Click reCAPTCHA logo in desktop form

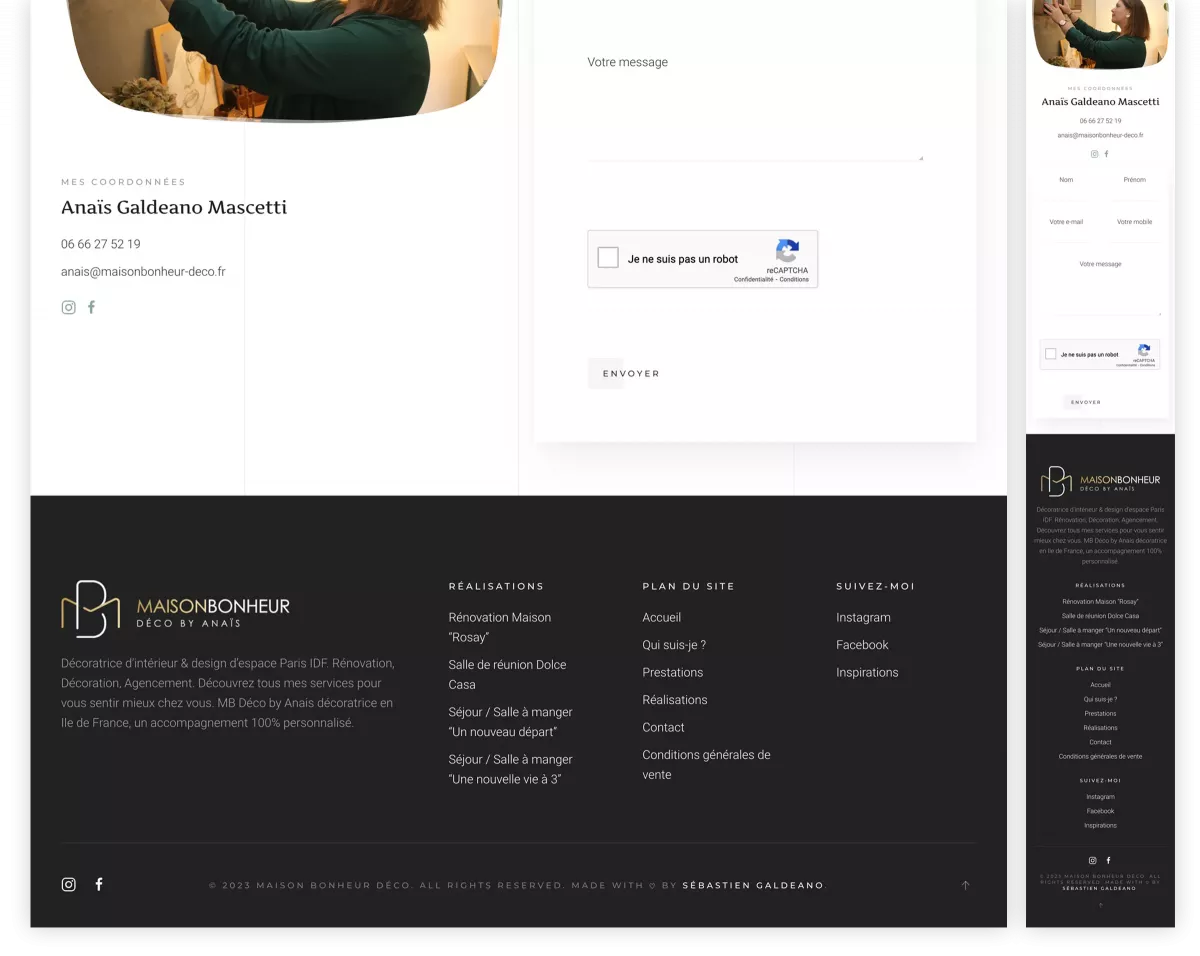pos(787,251)
